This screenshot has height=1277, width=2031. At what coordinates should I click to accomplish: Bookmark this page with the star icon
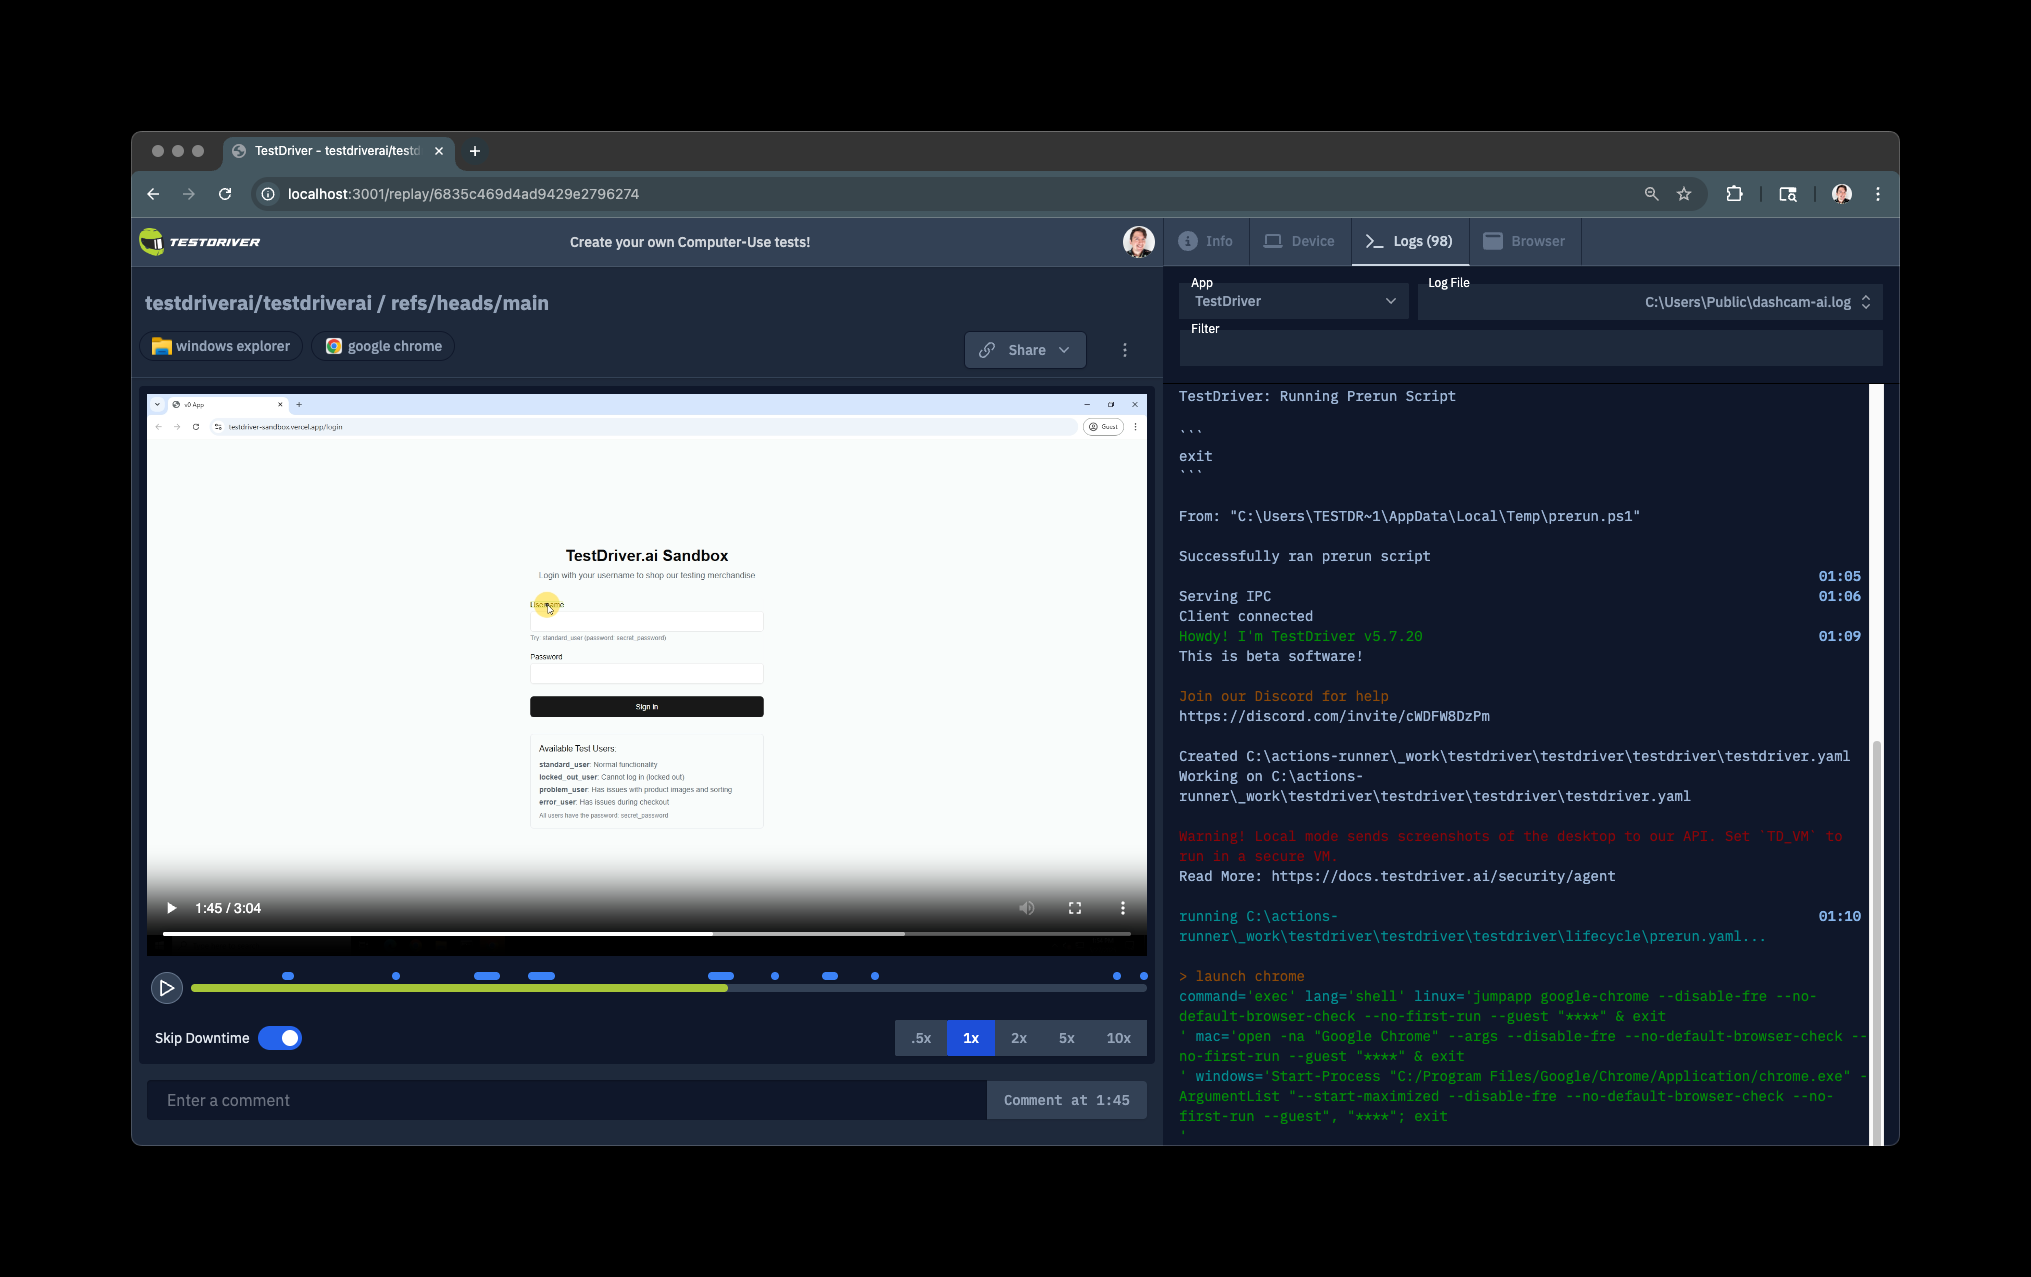point(1684,194)
